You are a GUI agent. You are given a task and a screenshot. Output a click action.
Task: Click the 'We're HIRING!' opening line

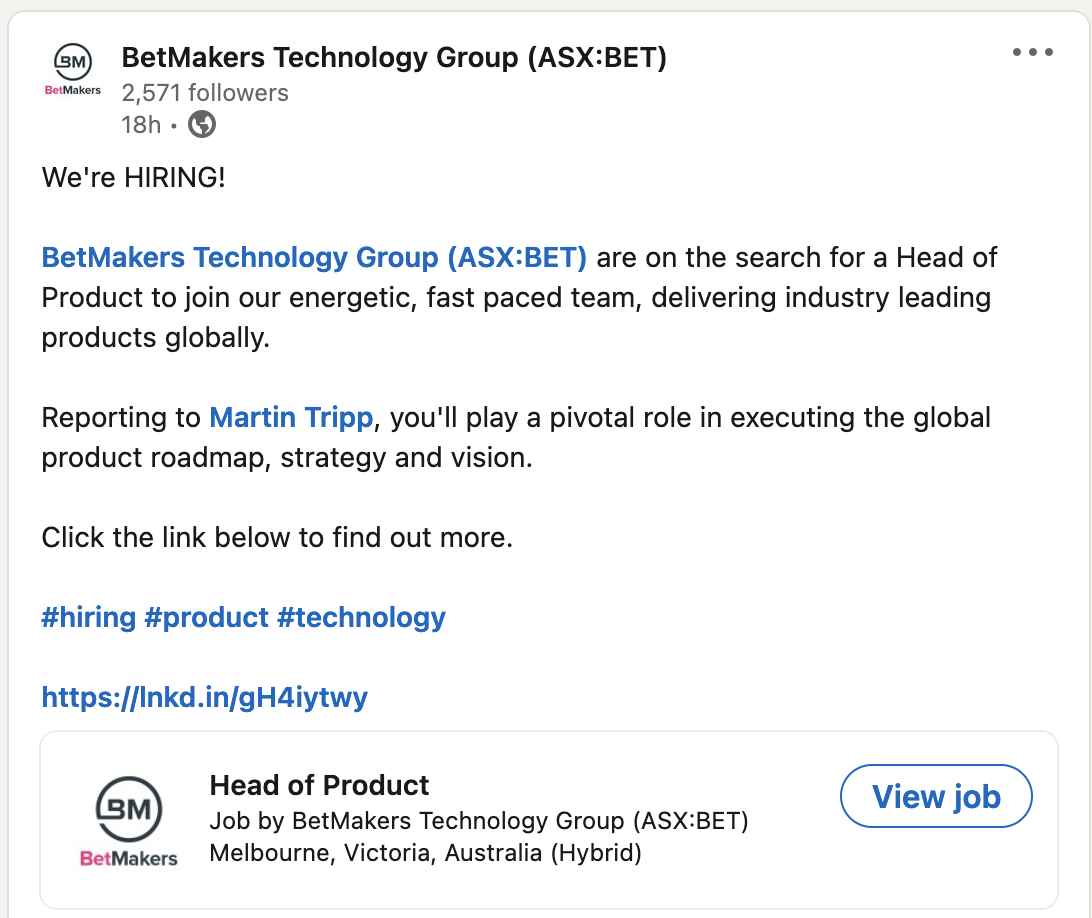pos(133,178)
